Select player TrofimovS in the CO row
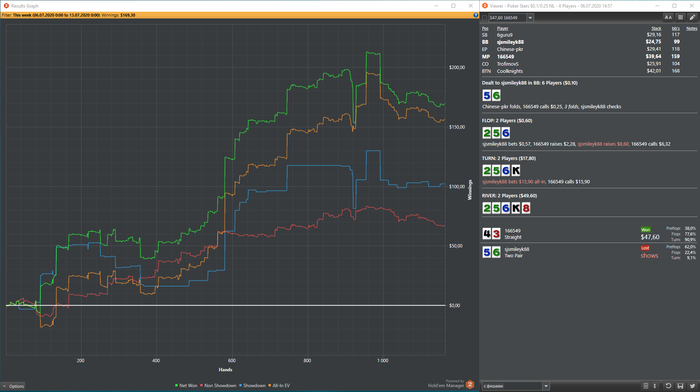The height and width of the screenshot is (392, 700). (508, 64)
